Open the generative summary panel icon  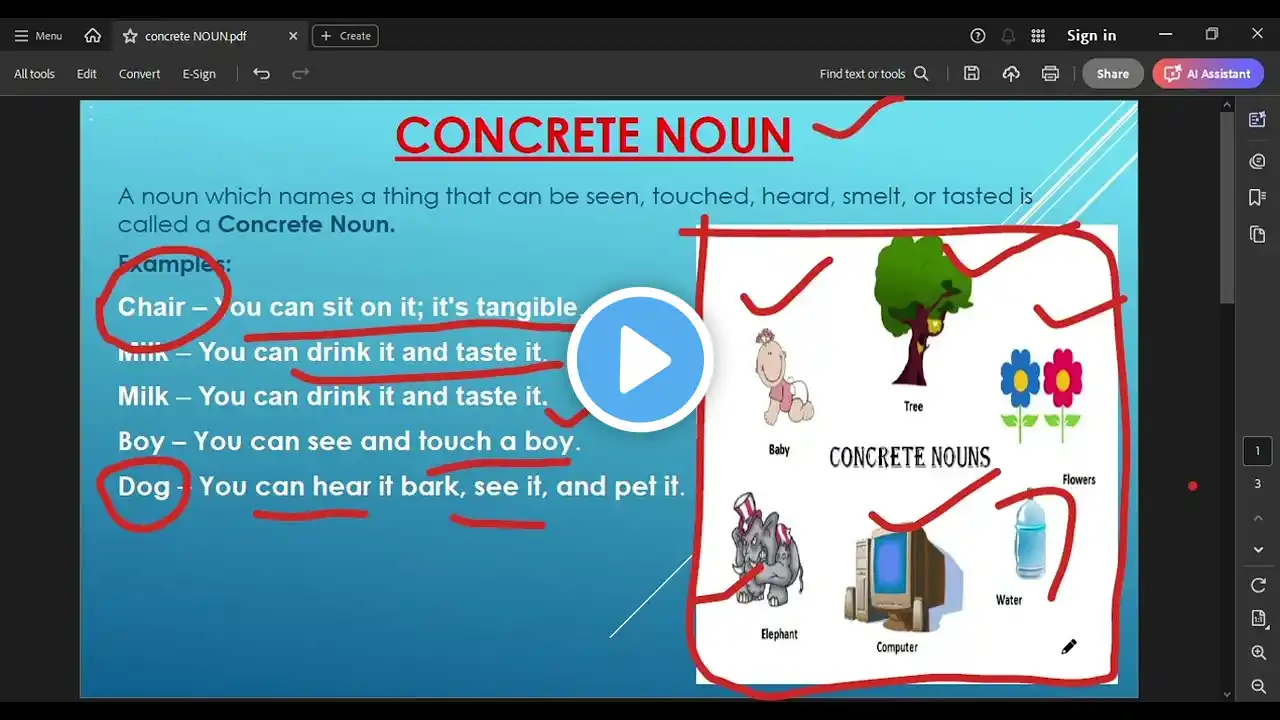tap(1258, 120)
